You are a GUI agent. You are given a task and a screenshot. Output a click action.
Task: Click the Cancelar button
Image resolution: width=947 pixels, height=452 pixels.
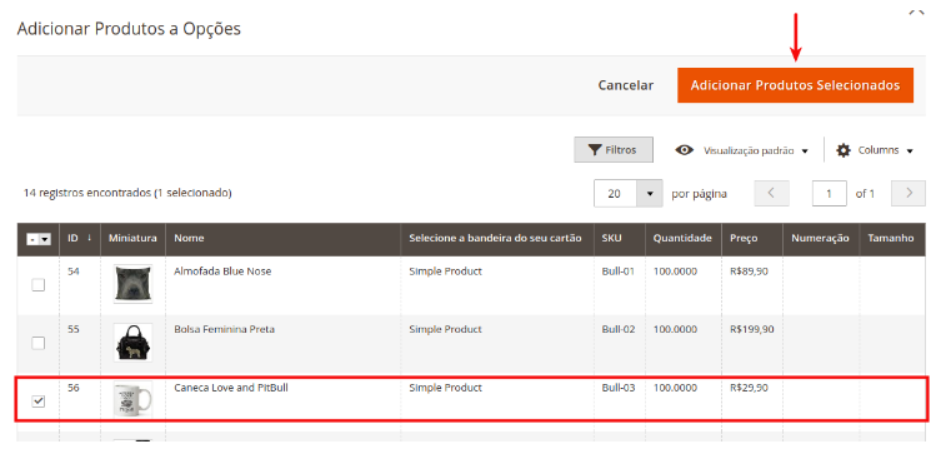(625, 85)
